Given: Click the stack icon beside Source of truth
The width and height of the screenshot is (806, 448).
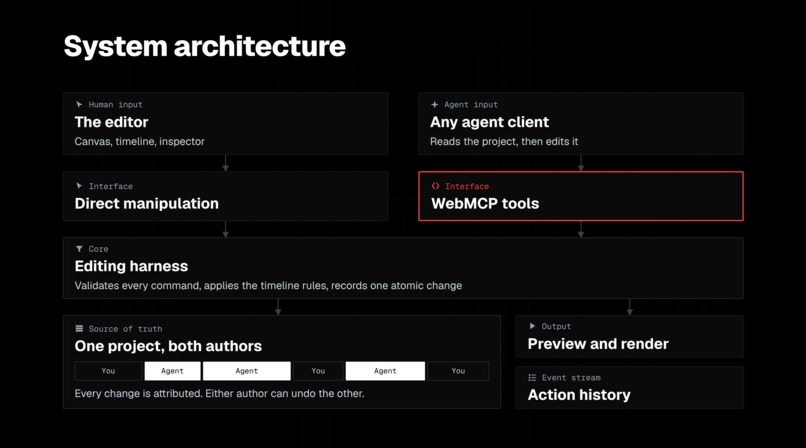Looking at the screenshot, I should [x=79, y=328].
